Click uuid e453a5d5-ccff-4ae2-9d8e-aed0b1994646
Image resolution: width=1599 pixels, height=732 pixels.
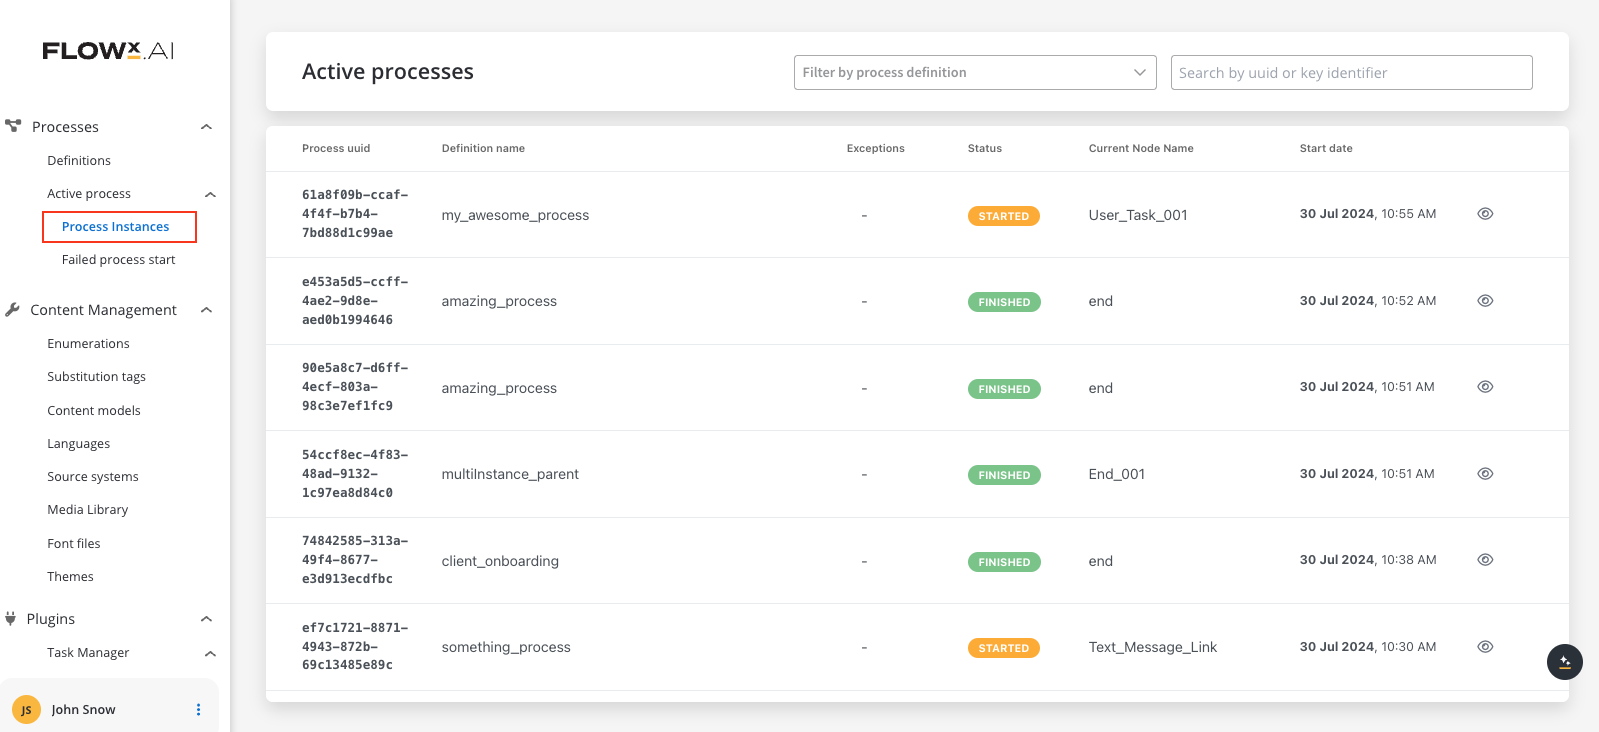click(x=355, y=301)
